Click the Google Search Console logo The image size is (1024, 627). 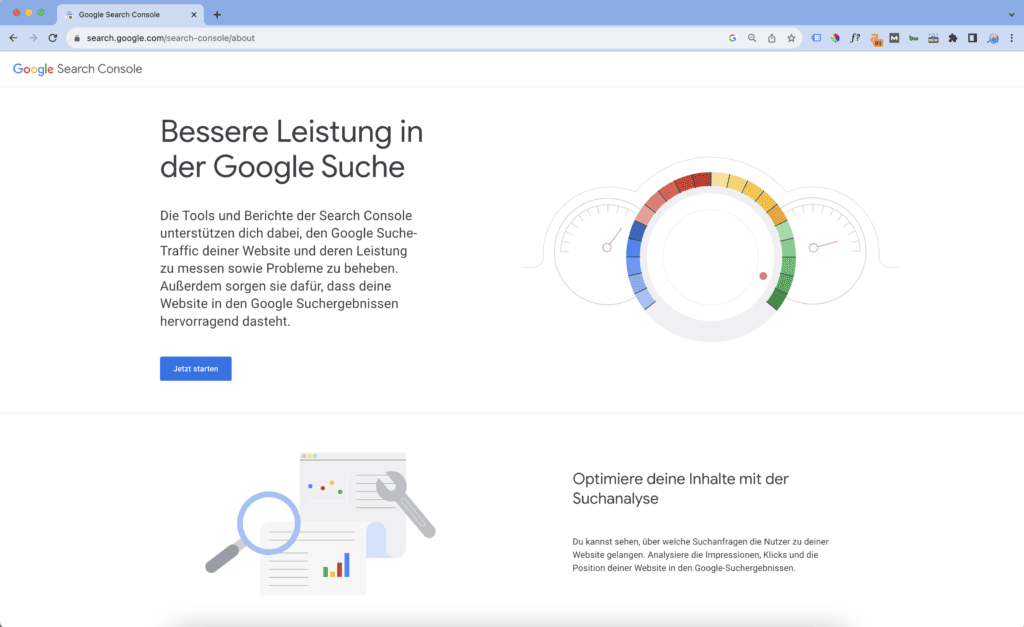point(77,69)
